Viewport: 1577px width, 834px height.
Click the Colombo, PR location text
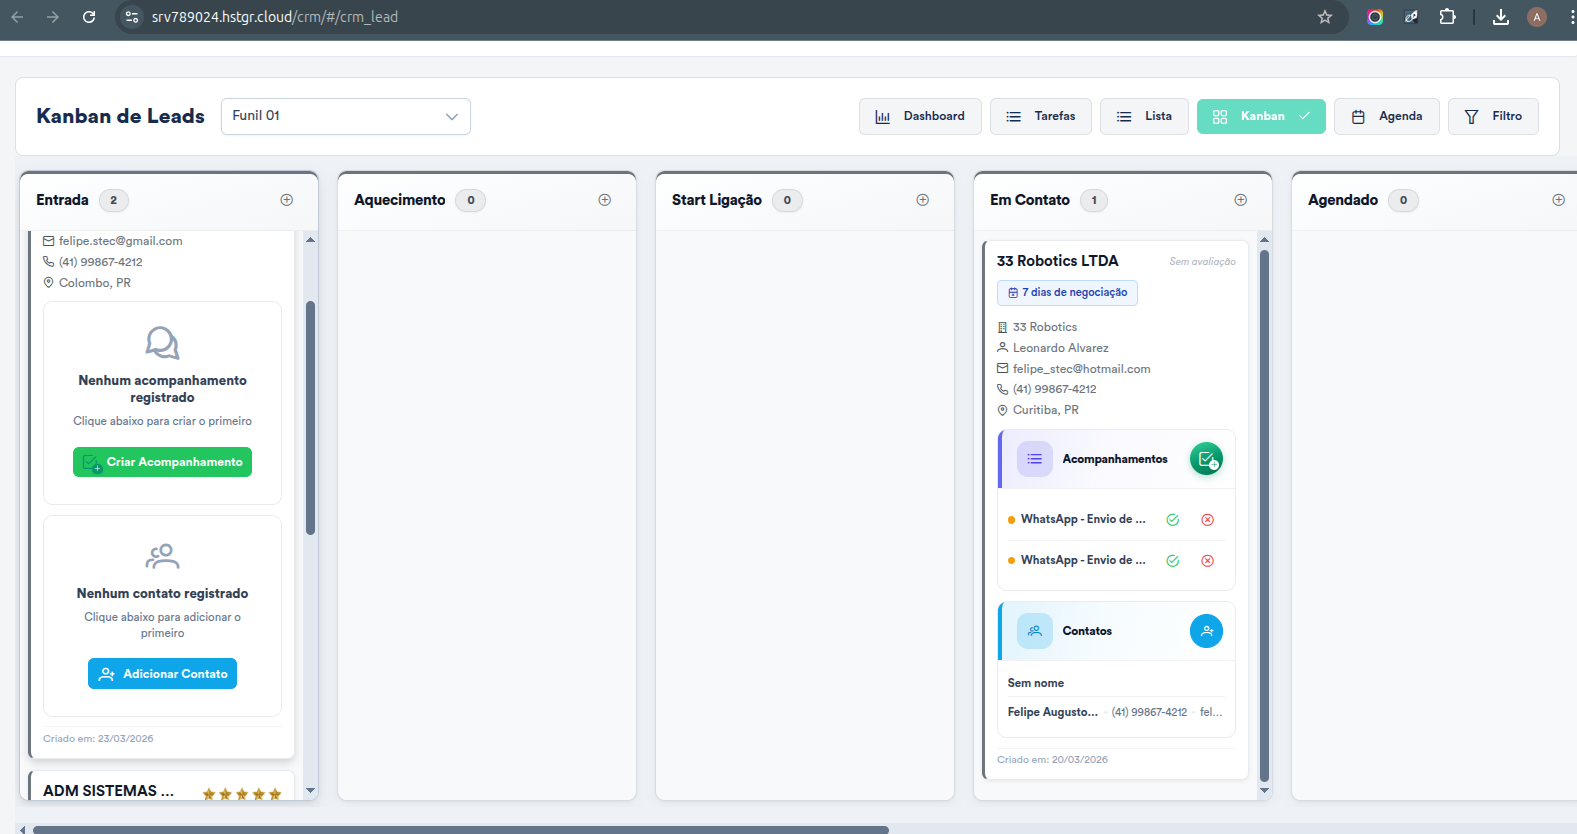pos(95,283)
